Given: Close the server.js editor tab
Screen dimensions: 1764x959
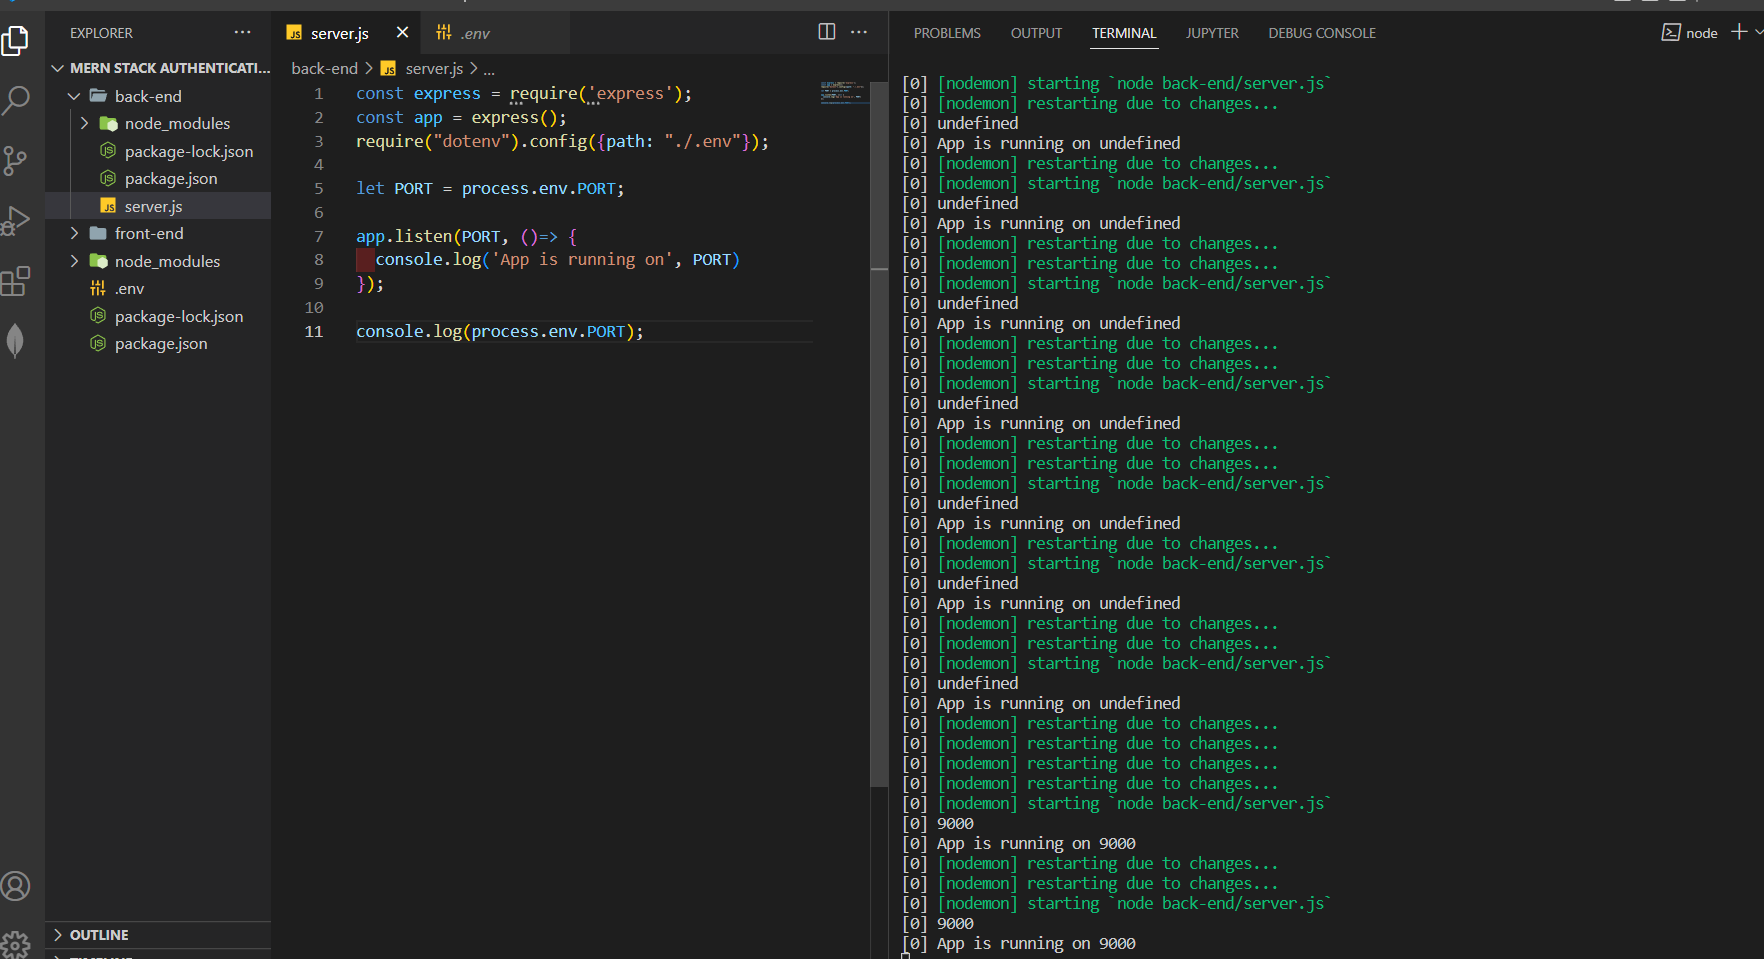Looking at the screenshot, I should (402, 33).
